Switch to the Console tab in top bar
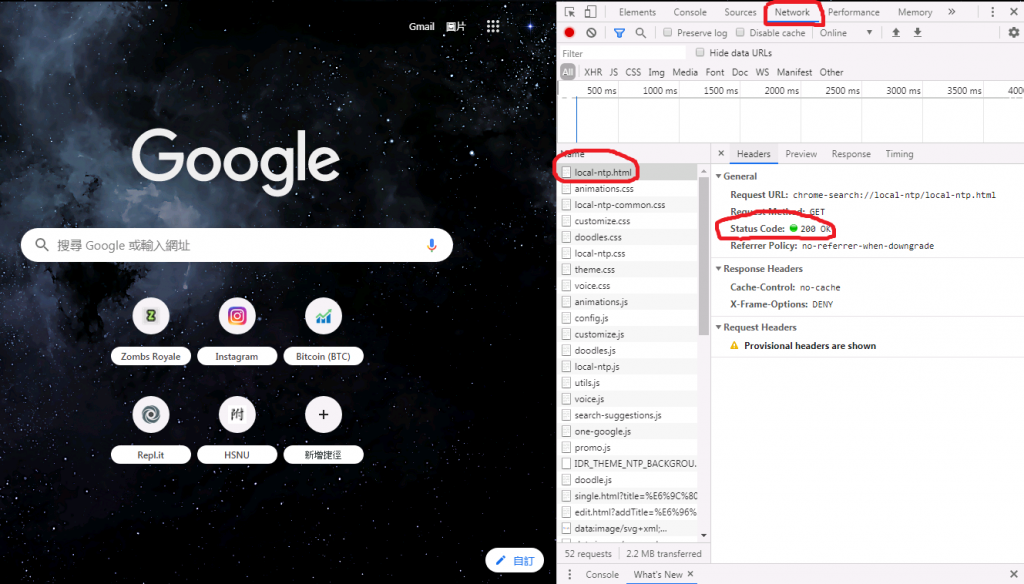Image resolution: width=1024 pixels, height=584 pixels. tap(690, 12)
